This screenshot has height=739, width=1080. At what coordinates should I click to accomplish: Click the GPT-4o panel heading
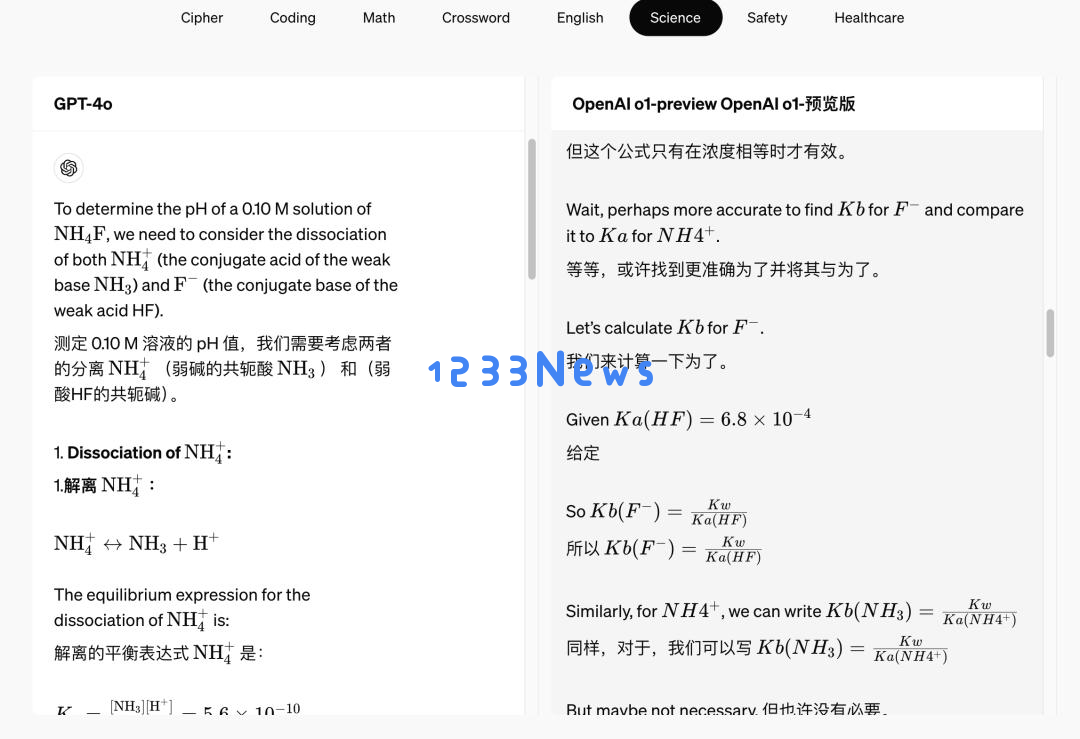pyautogui.click(x=83, y=104)
